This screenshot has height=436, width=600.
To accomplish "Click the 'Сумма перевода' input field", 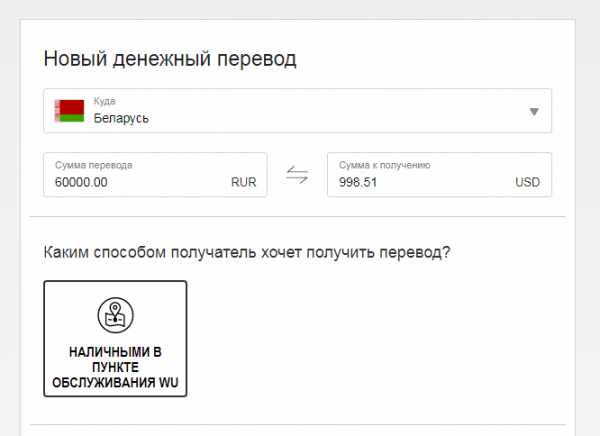I will click(x=155, y=175).
